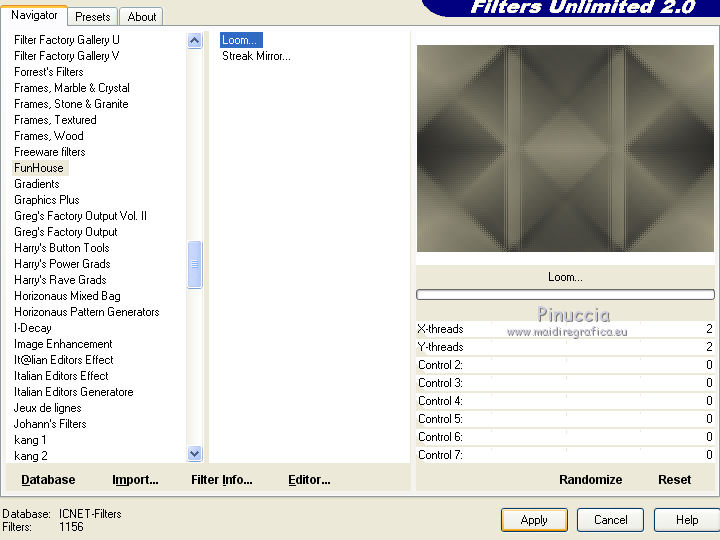Click Apply to run the filter

(x=534, y=520)
